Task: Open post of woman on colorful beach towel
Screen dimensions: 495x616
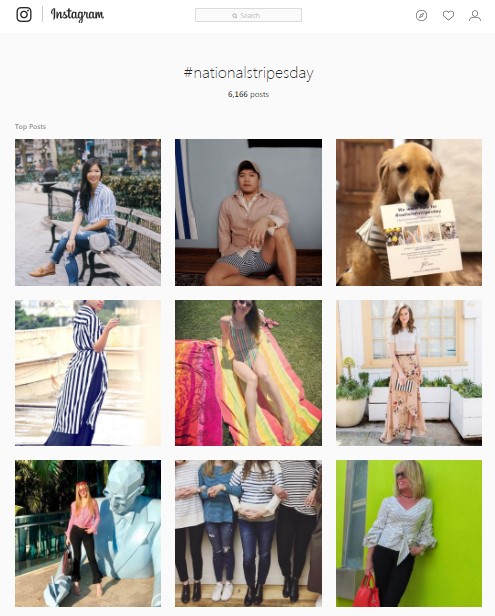Action: [x=248, y=373]
